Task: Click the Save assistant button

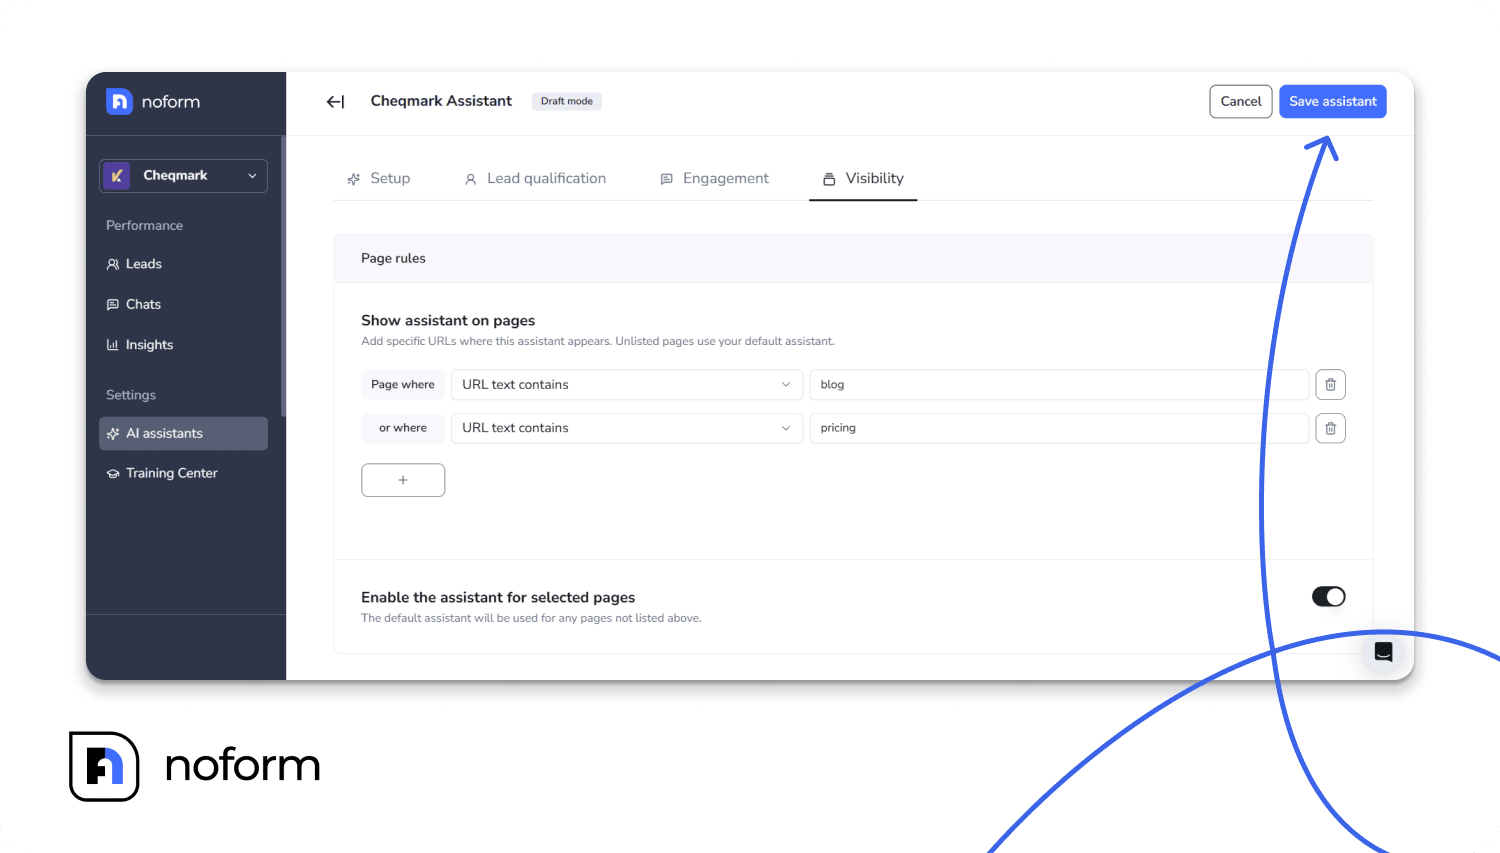Action: coord(1332,102)
